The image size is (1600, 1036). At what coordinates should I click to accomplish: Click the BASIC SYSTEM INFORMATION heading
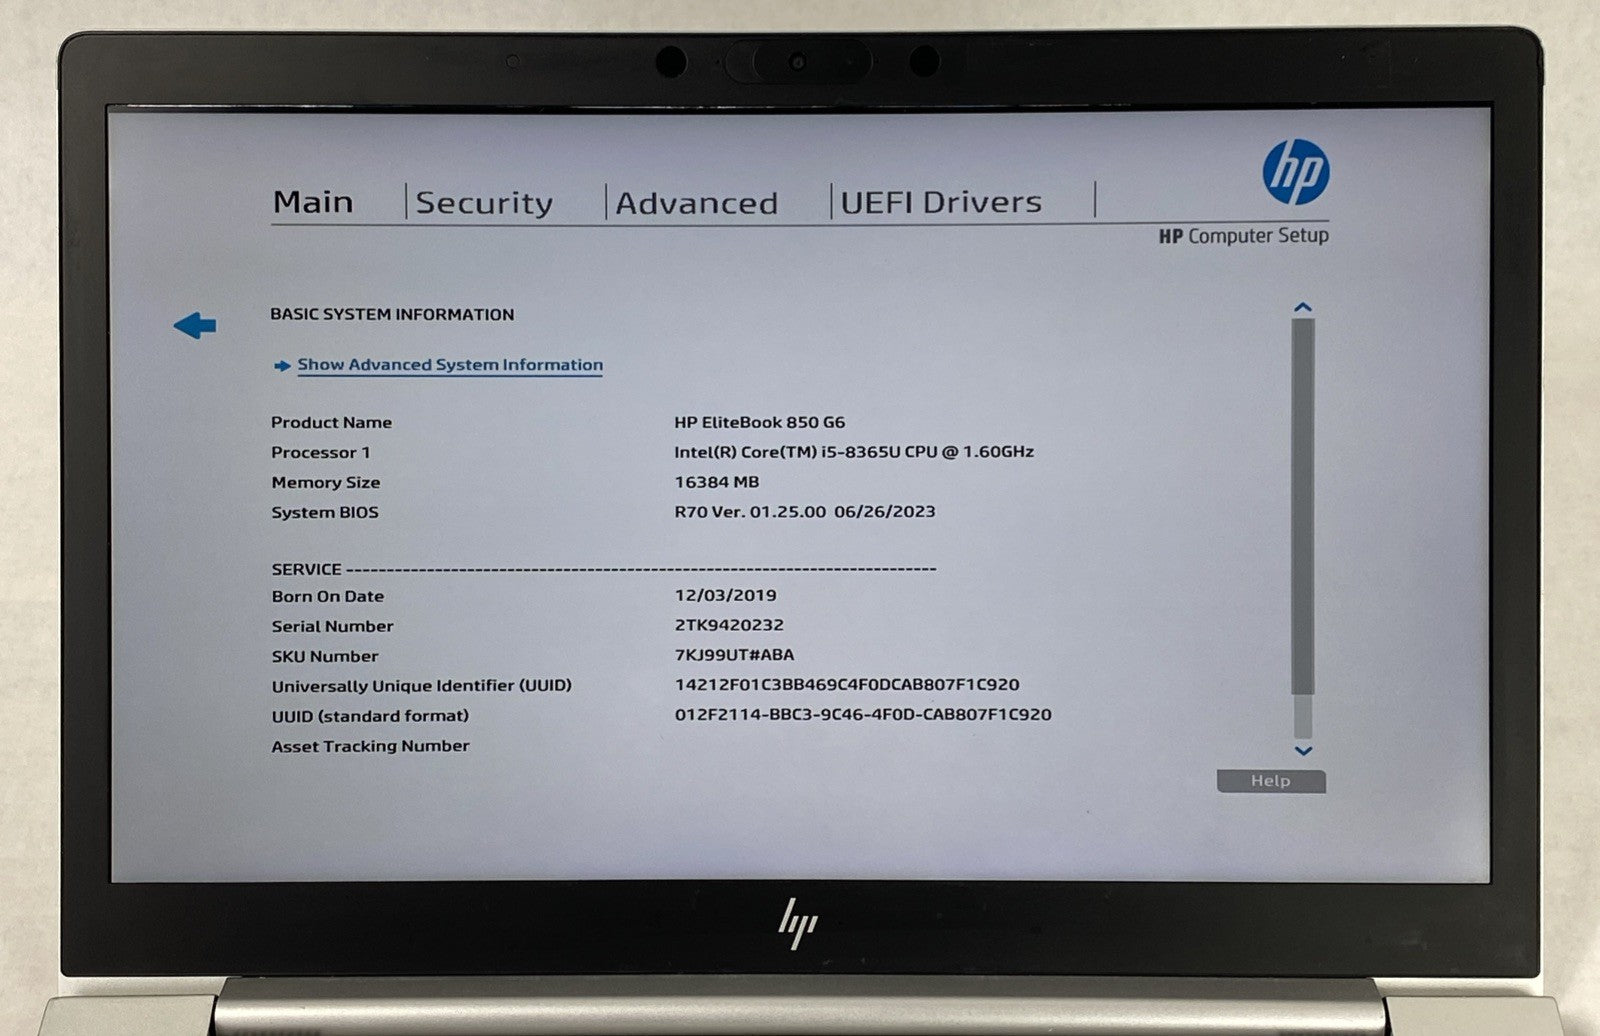coord(392,314)
